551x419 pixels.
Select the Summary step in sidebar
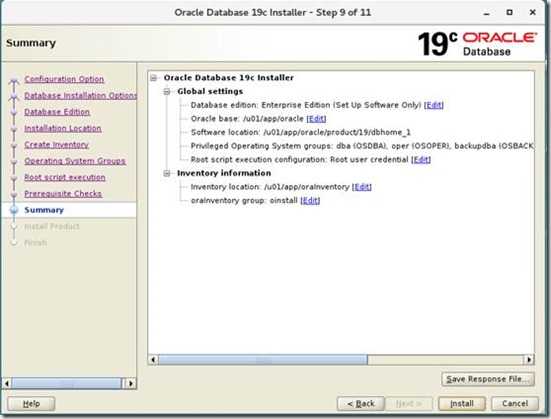coord(44,210)
